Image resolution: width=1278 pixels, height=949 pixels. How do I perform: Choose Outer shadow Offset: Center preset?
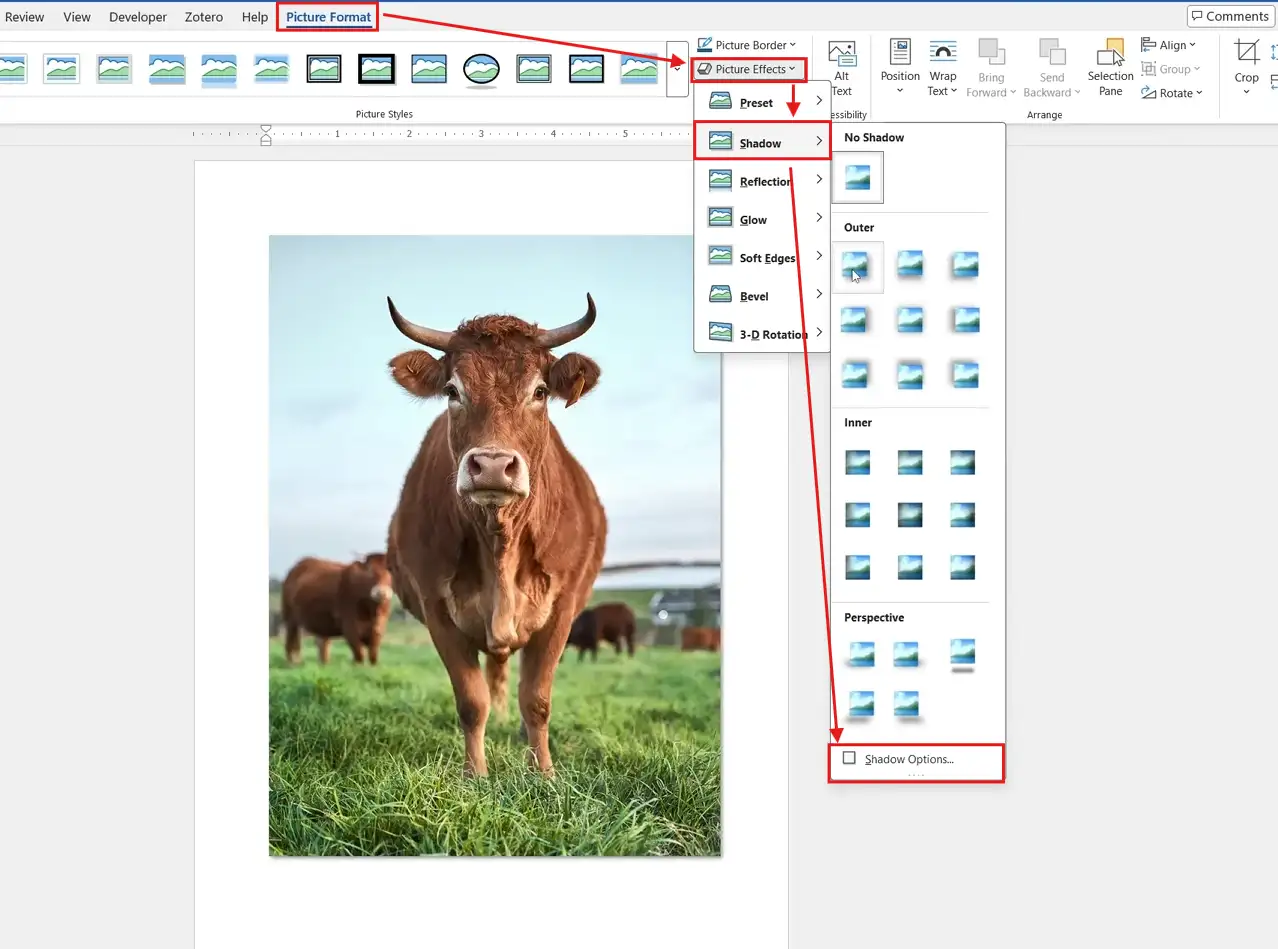point(910,321)
